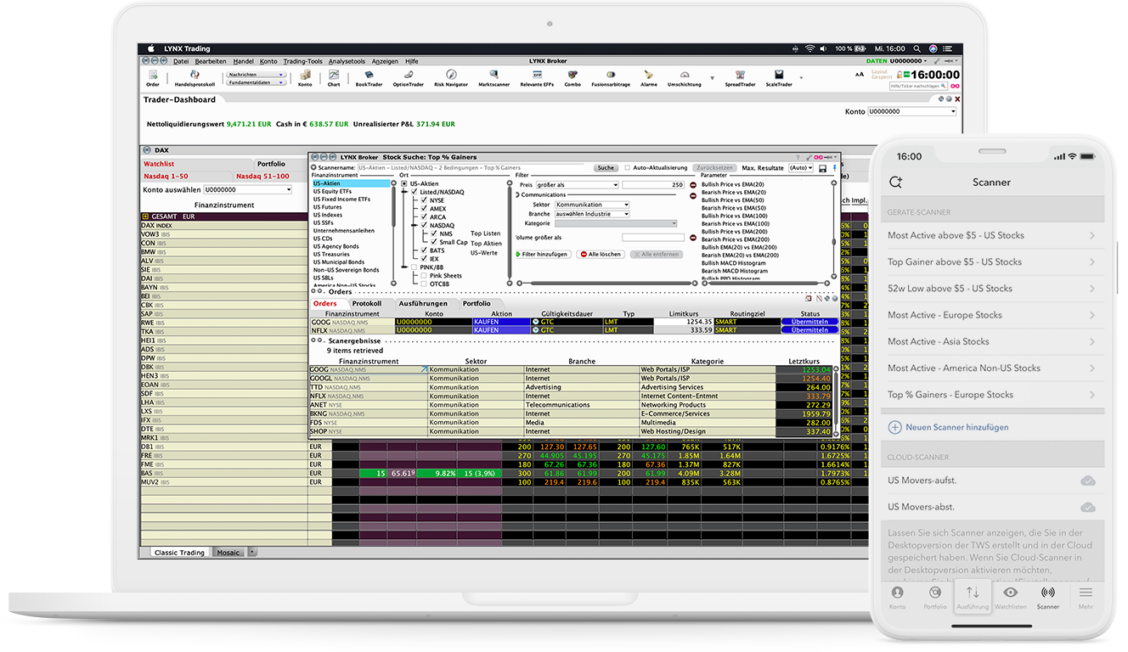
Task: Click the font size AA icon
Action: click(x=859, y=74)
